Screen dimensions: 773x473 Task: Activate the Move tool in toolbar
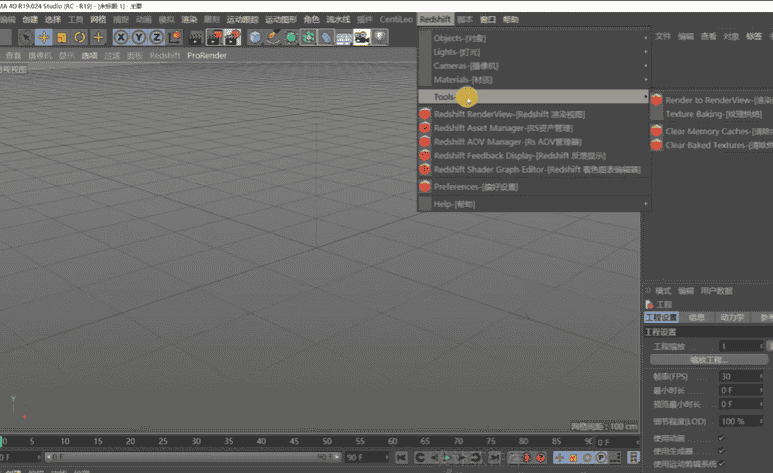(44, 37)
